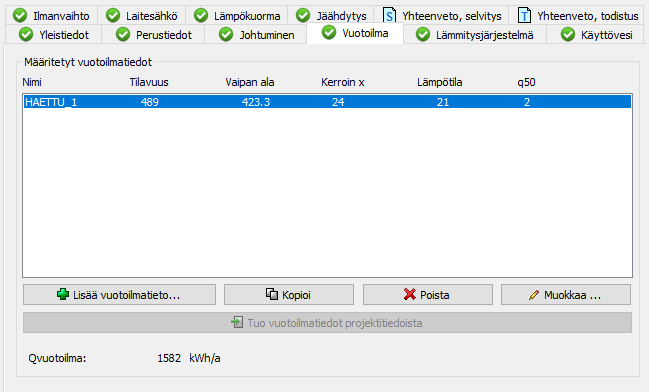
Task: Switch to the Johtuminen tab
Action: pos(256,35)
